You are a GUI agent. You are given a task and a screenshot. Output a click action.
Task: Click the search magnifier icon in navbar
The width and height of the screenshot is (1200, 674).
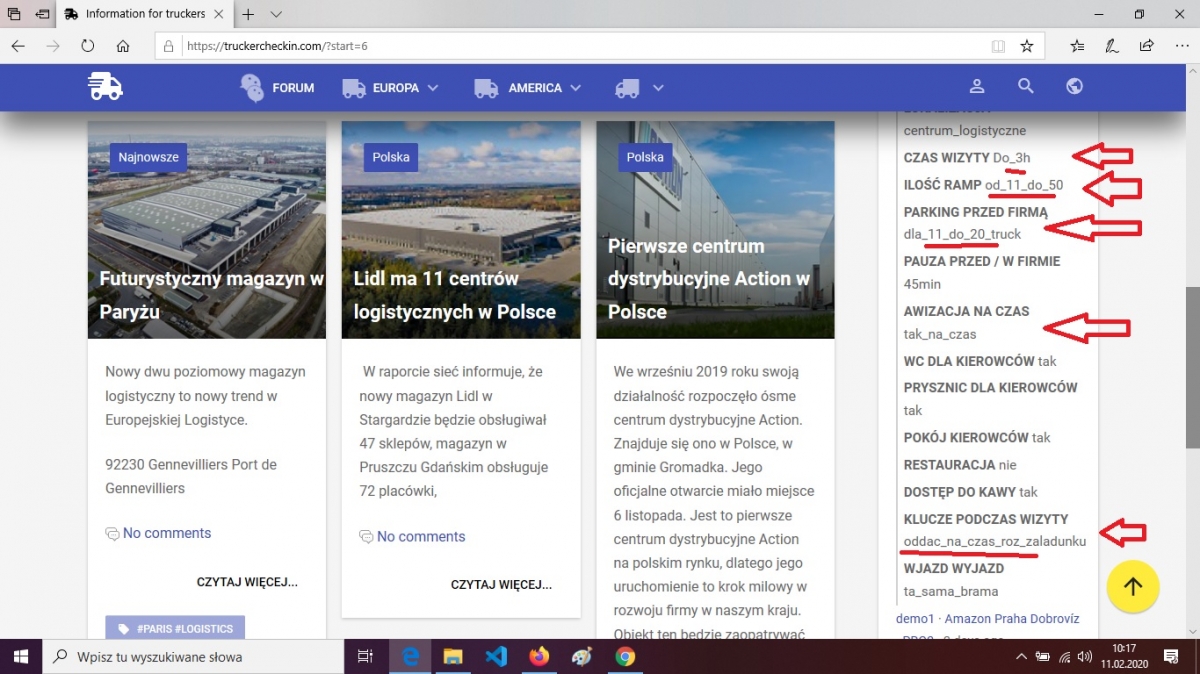pyautogui.click(x=1026, y=87)
